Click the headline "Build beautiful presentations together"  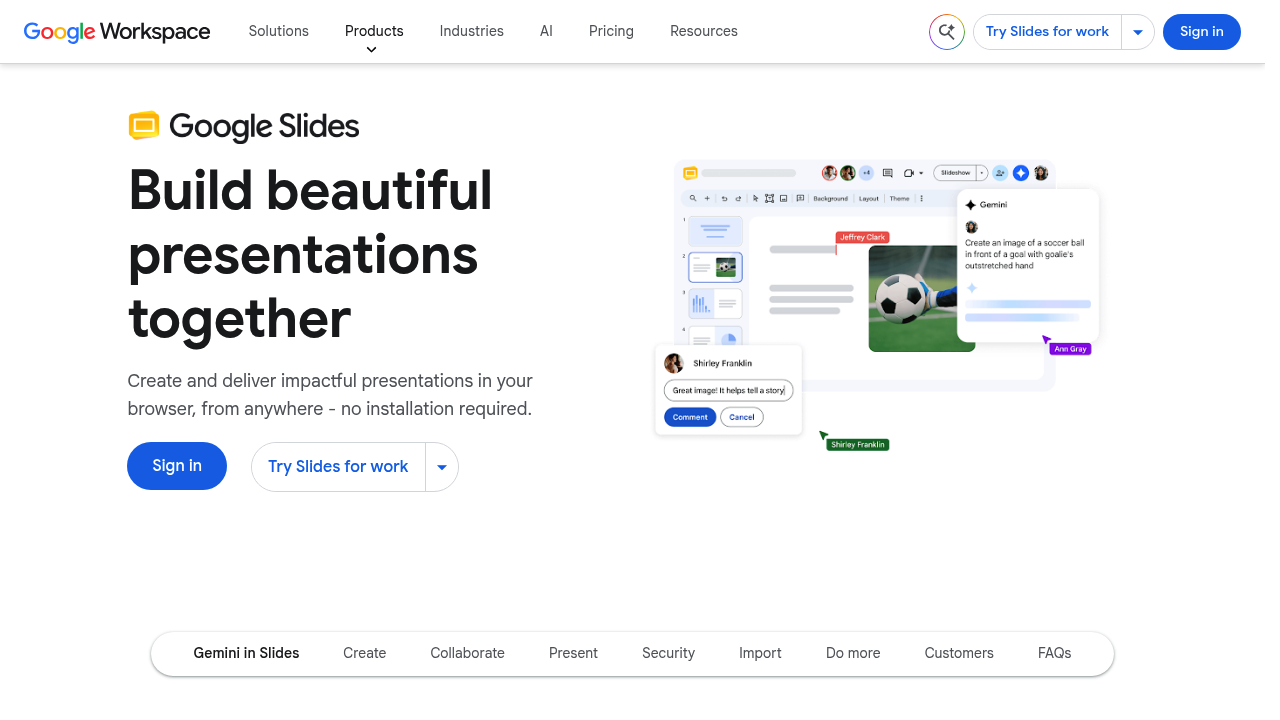pyautogui.click(x=311, y=254)
